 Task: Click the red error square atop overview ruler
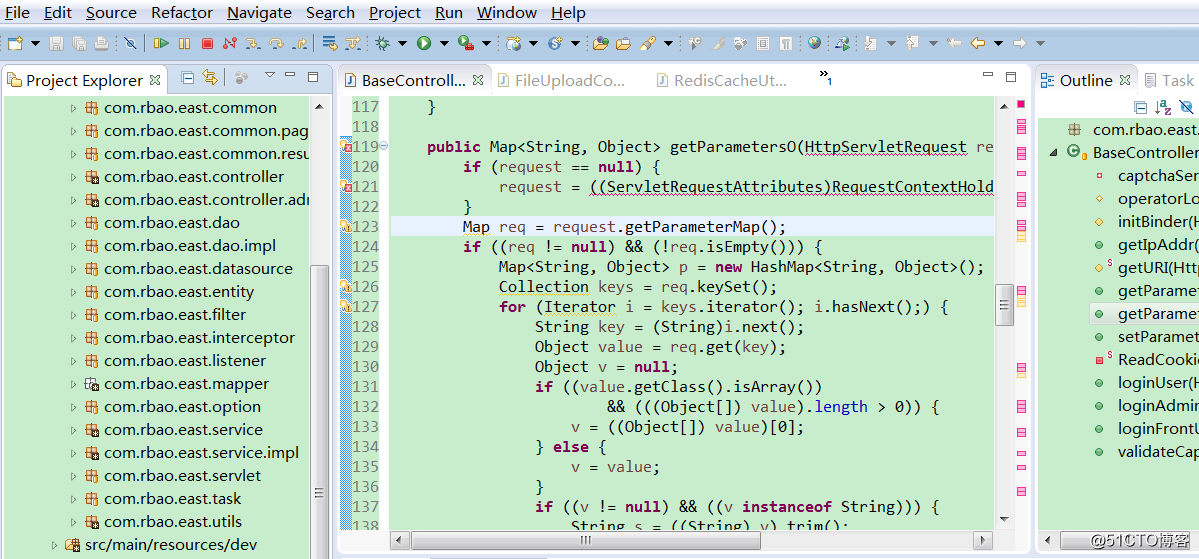[x=1021, y=104]
